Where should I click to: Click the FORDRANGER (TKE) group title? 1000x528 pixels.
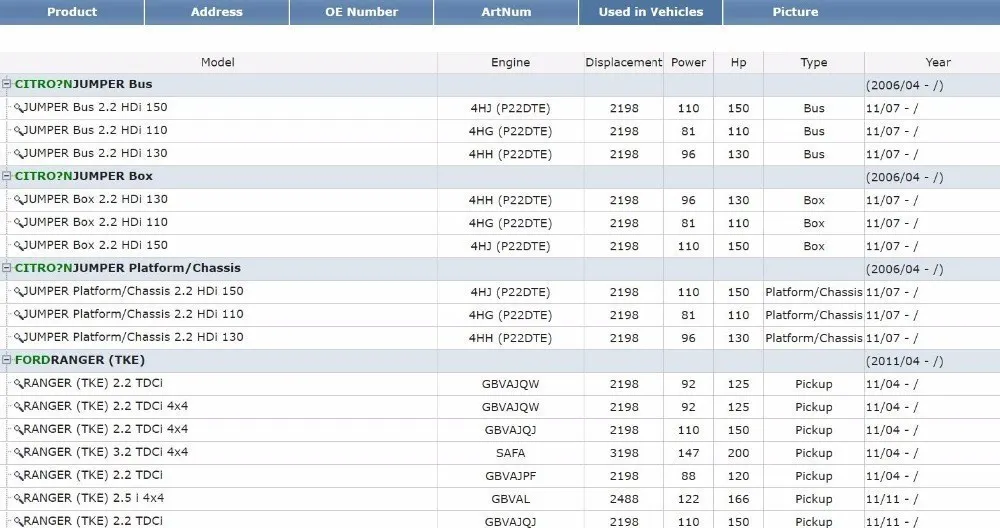80,360
